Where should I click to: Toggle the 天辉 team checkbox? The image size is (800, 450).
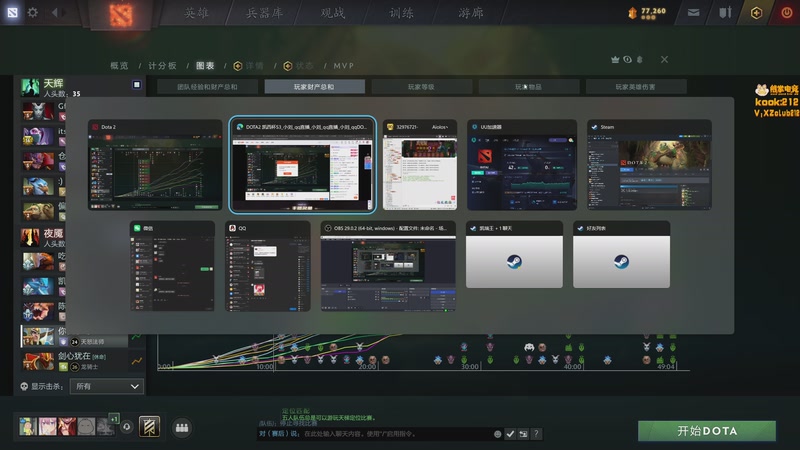[x=137, y=85]
